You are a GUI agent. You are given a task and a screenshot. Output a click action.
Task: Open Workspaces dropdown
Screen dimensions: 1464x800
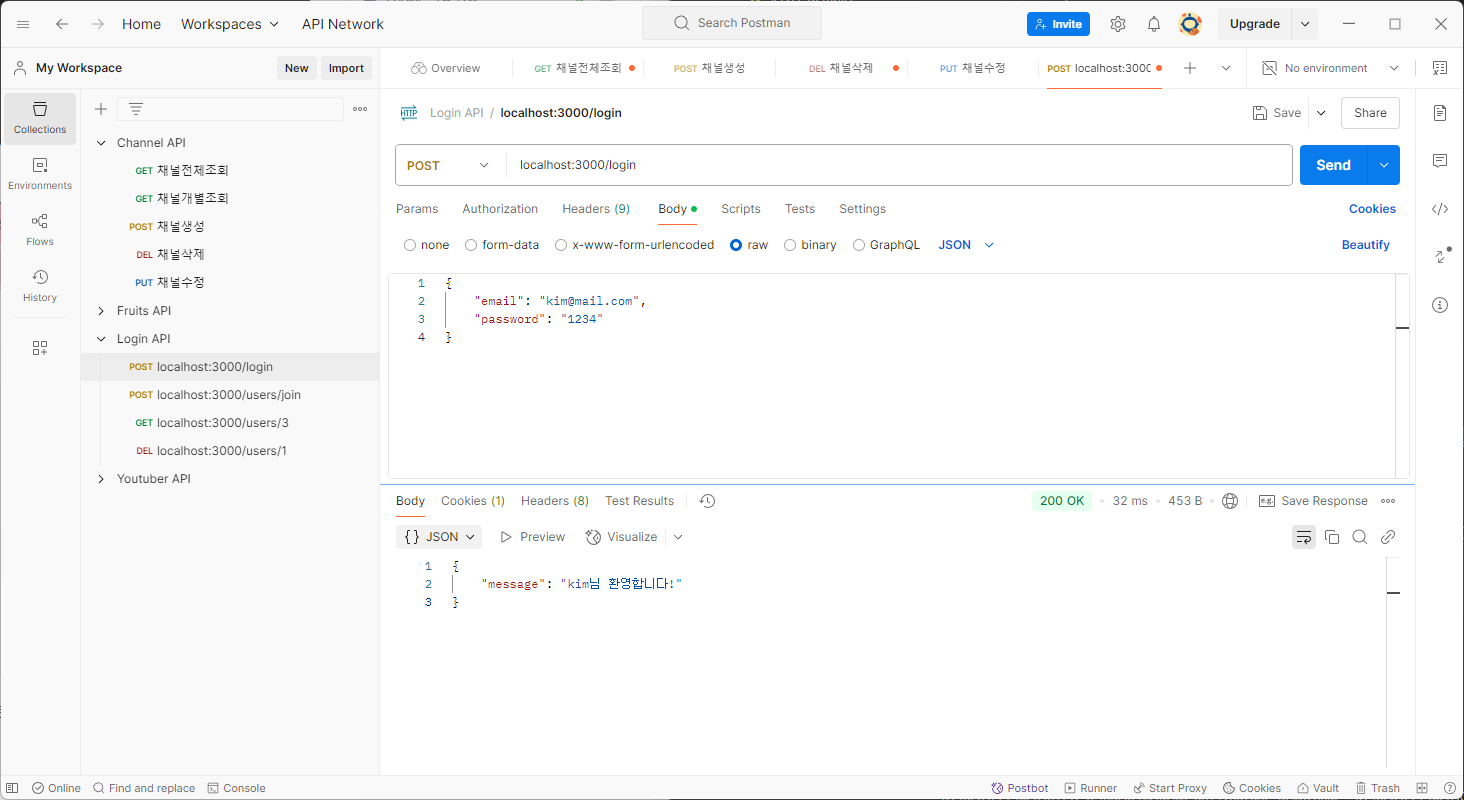[x=230, y=24]
